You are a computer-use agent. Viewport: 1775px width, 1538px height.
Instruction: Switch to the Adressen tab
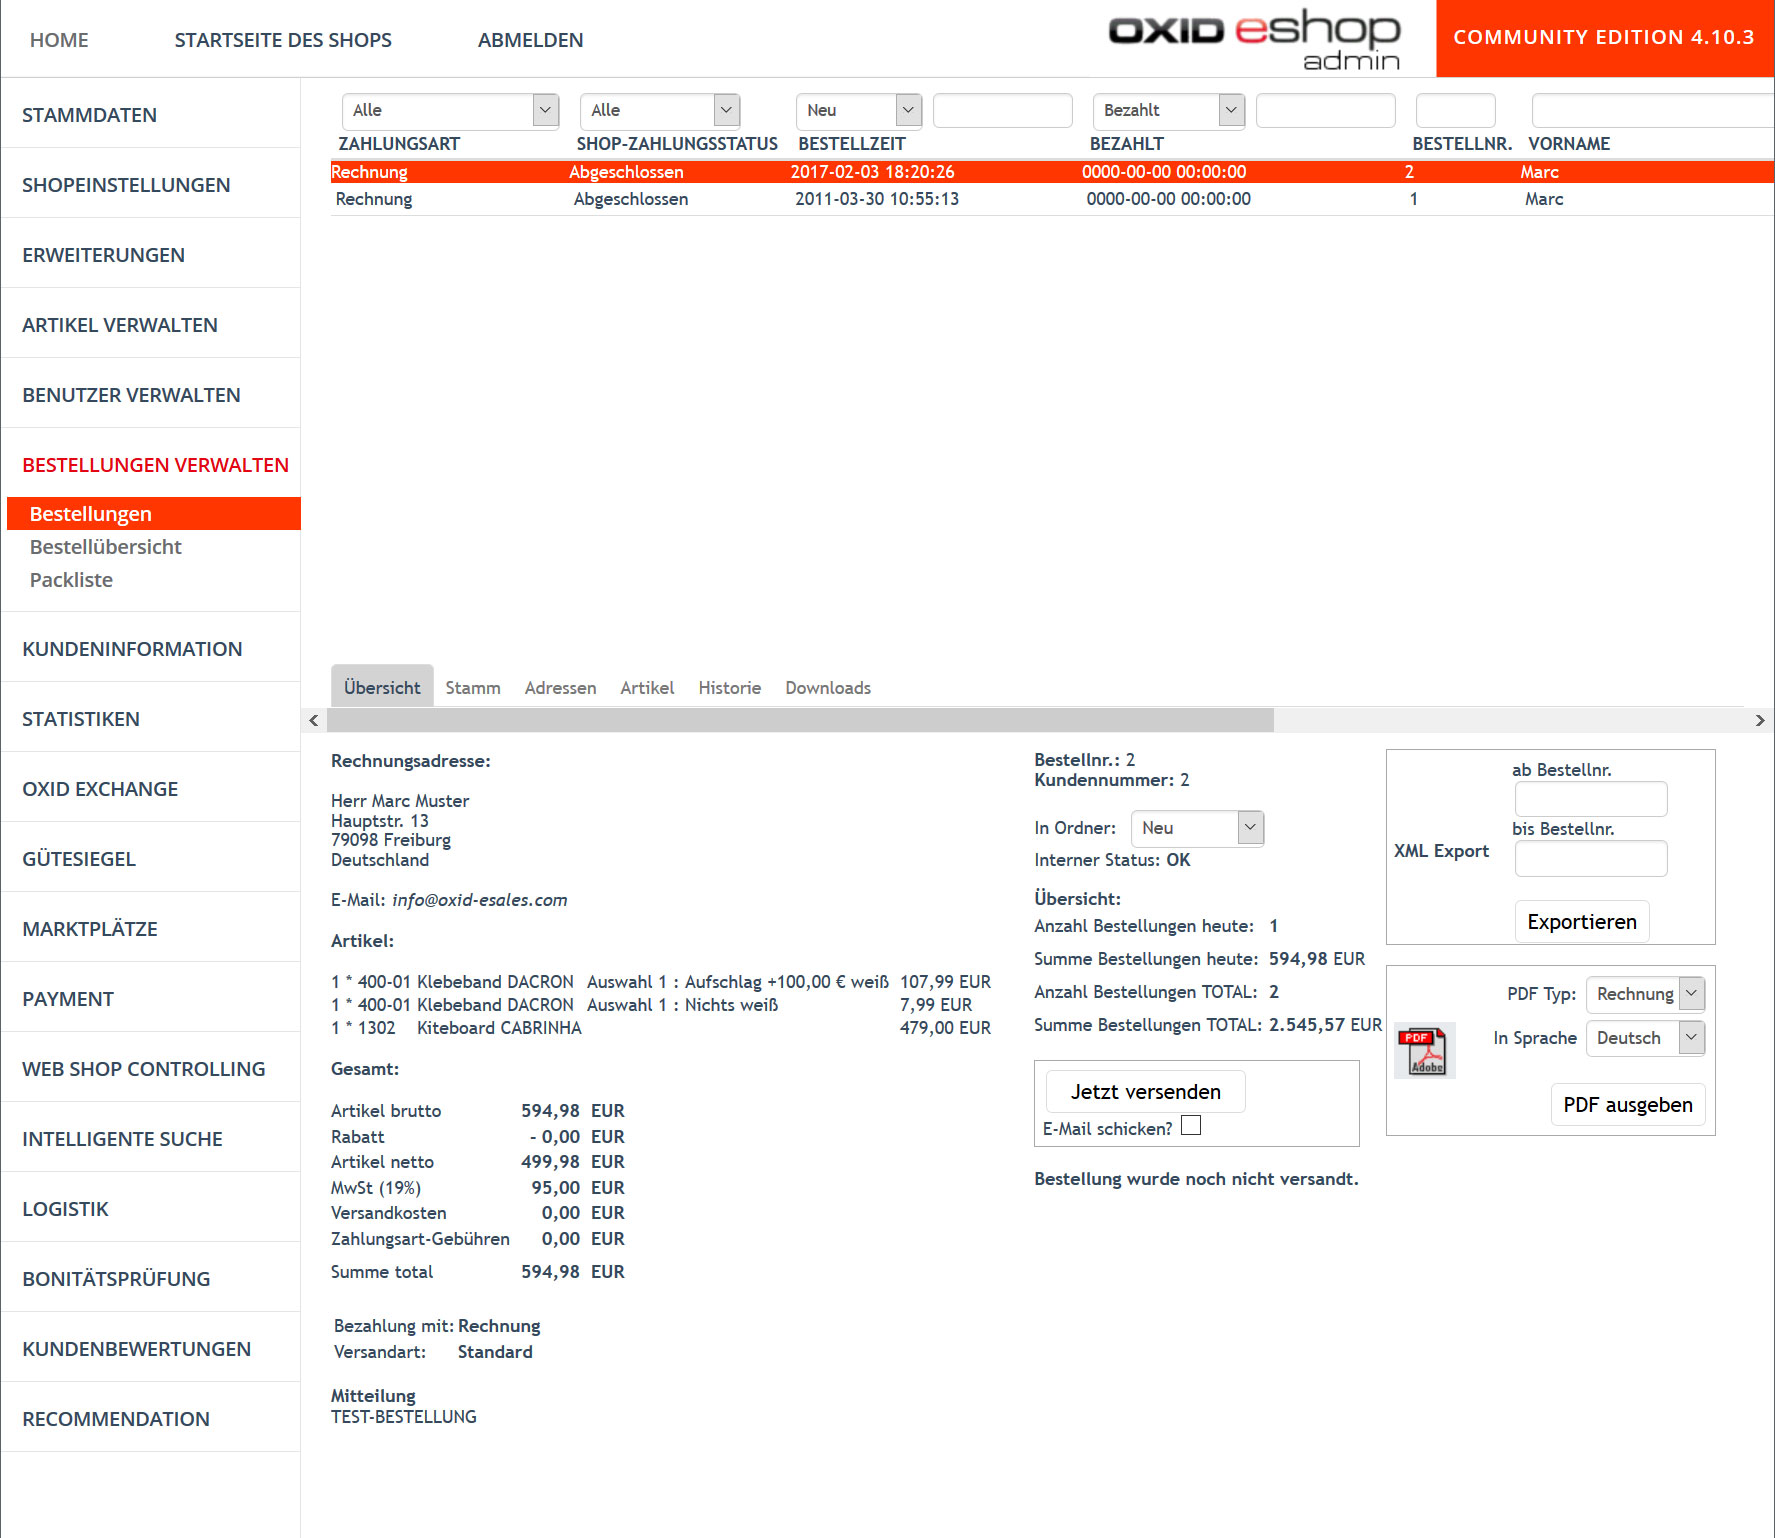[560, 688]
